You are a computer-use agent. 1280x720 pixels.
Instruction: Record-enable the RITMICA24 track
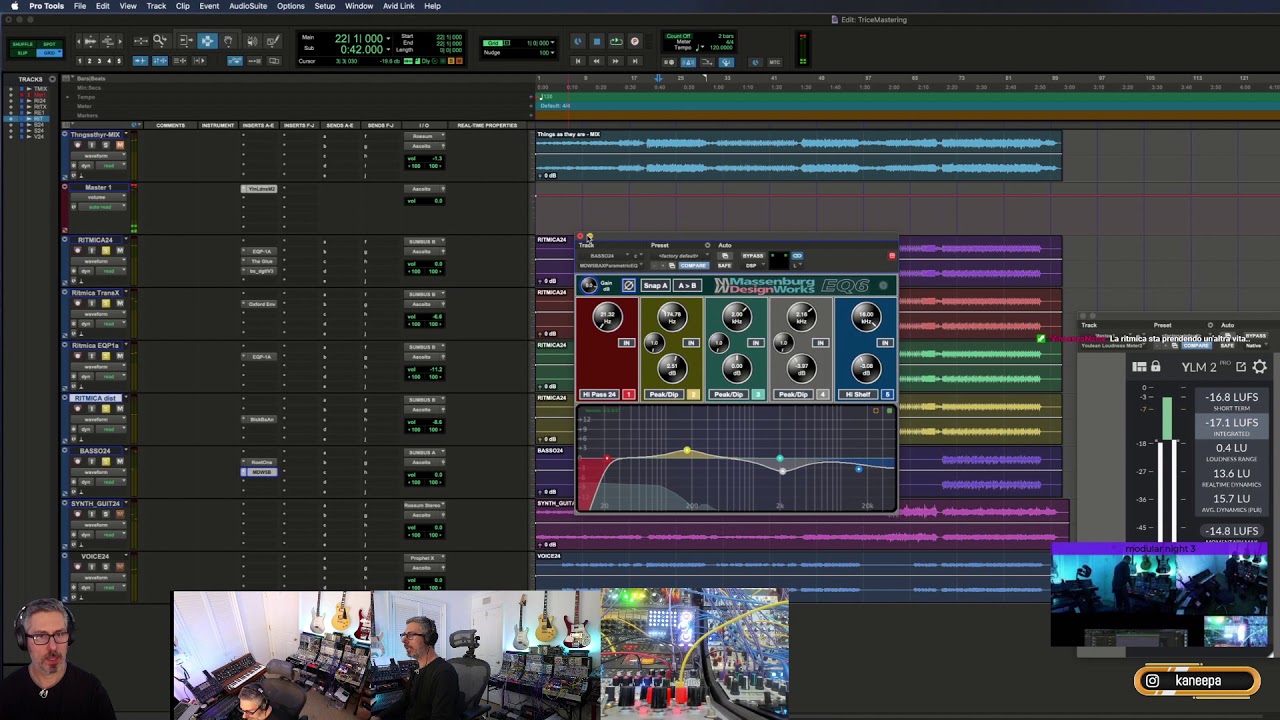(x=77, y=250)
